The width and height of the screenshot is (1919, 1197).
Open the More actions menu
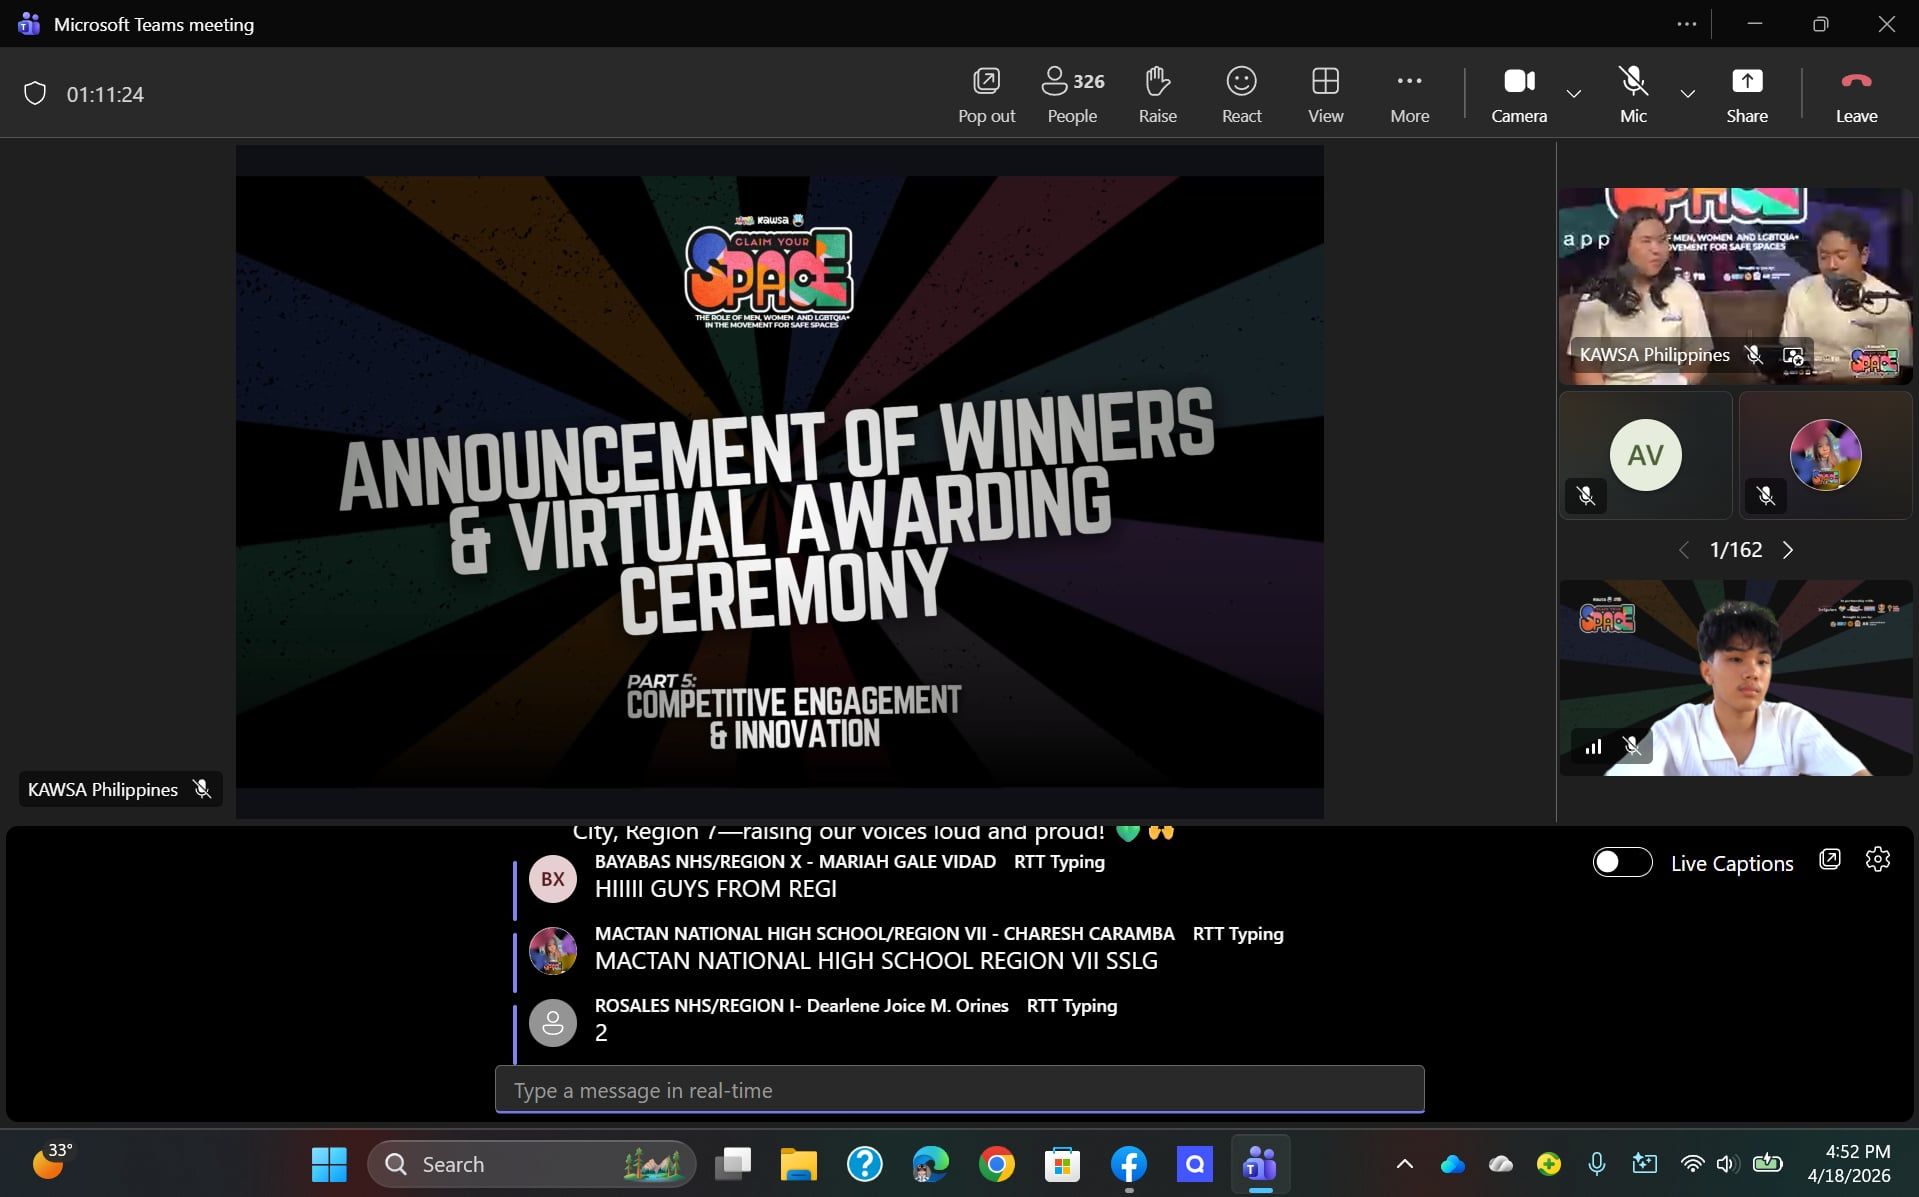tap(1409, 95)
